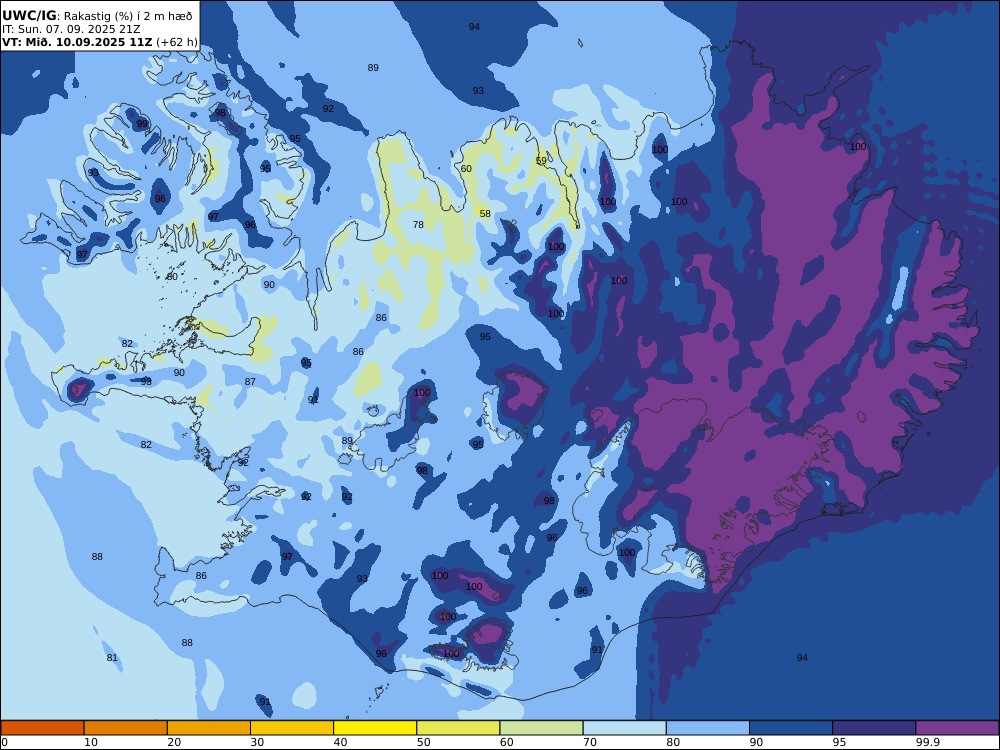Image resolution: width=1000 pixels, height=750 pixels.
Task: Click the 40–50 bright yellow legend swatch
Action: pyautogui.click(x=375, y=728)
